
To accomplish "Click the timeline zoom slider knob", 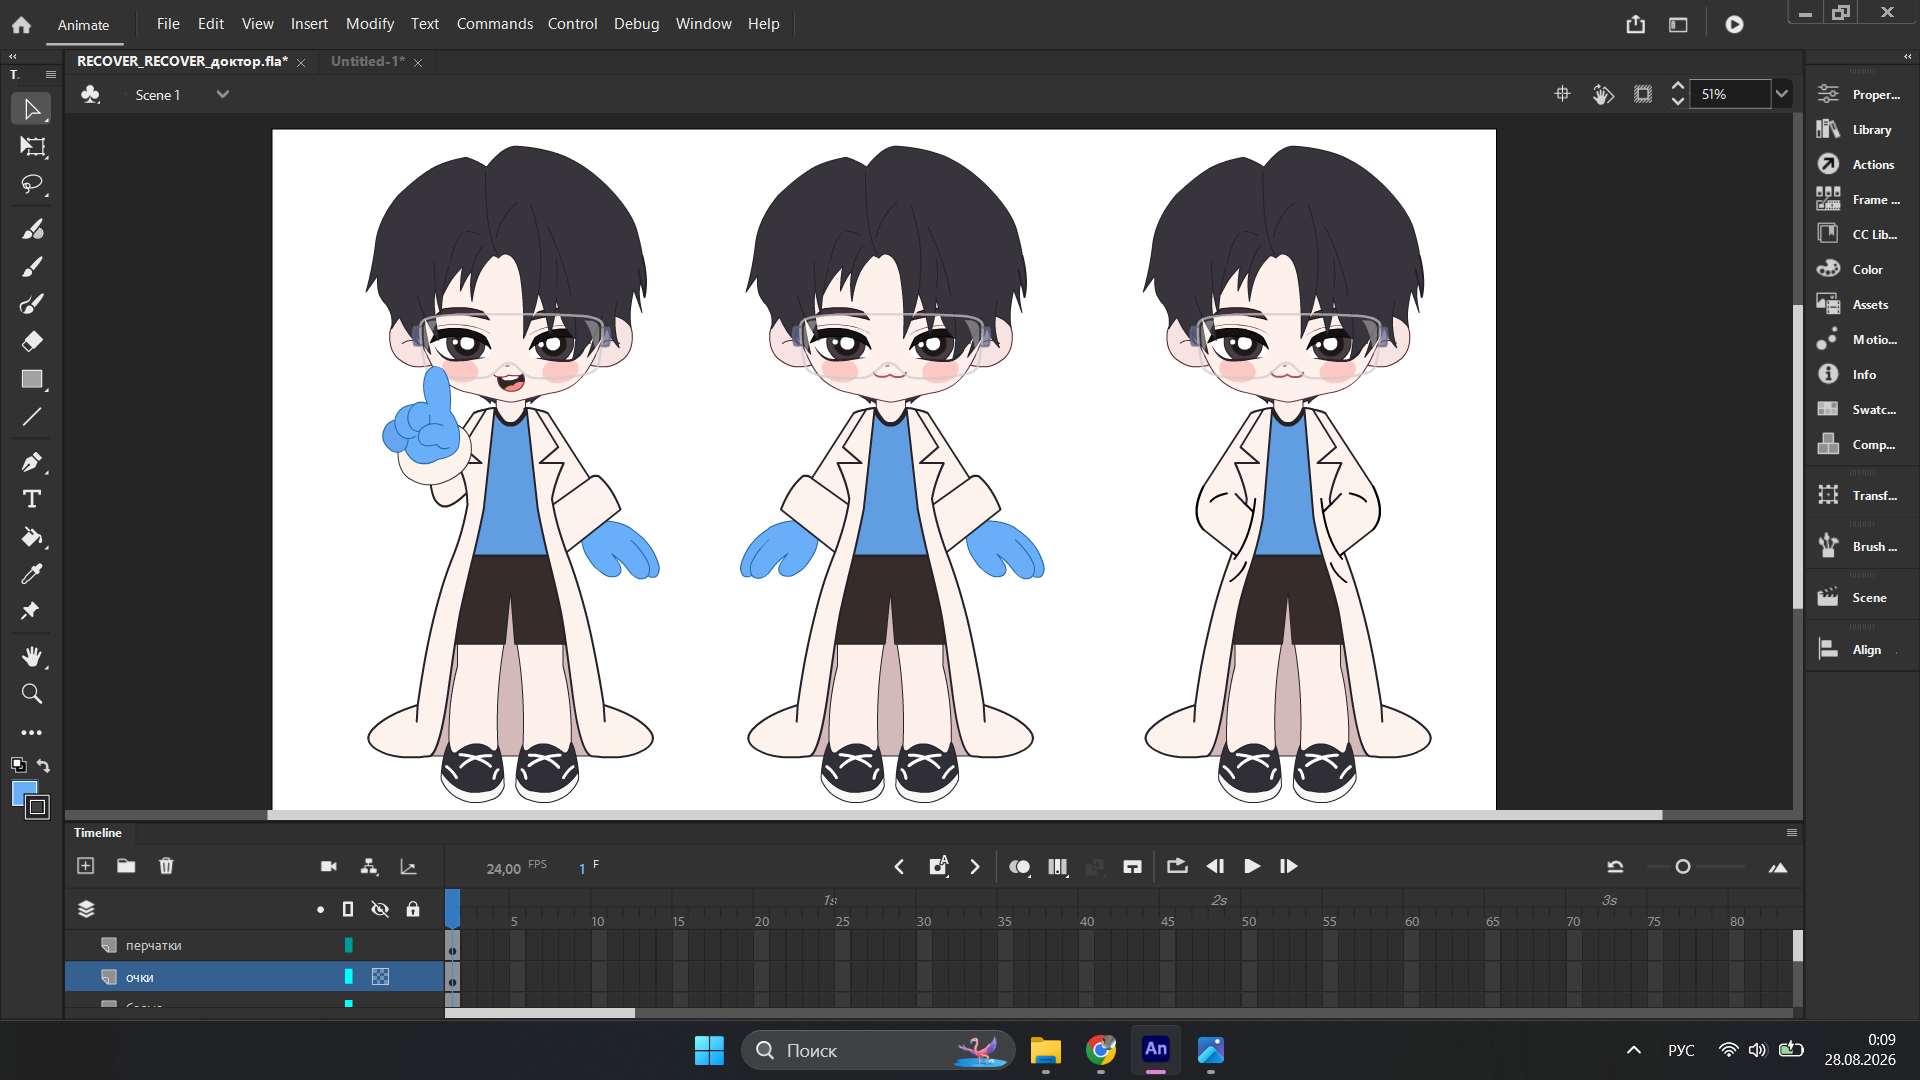I will pyautogui.click(x=1683, y=867).
